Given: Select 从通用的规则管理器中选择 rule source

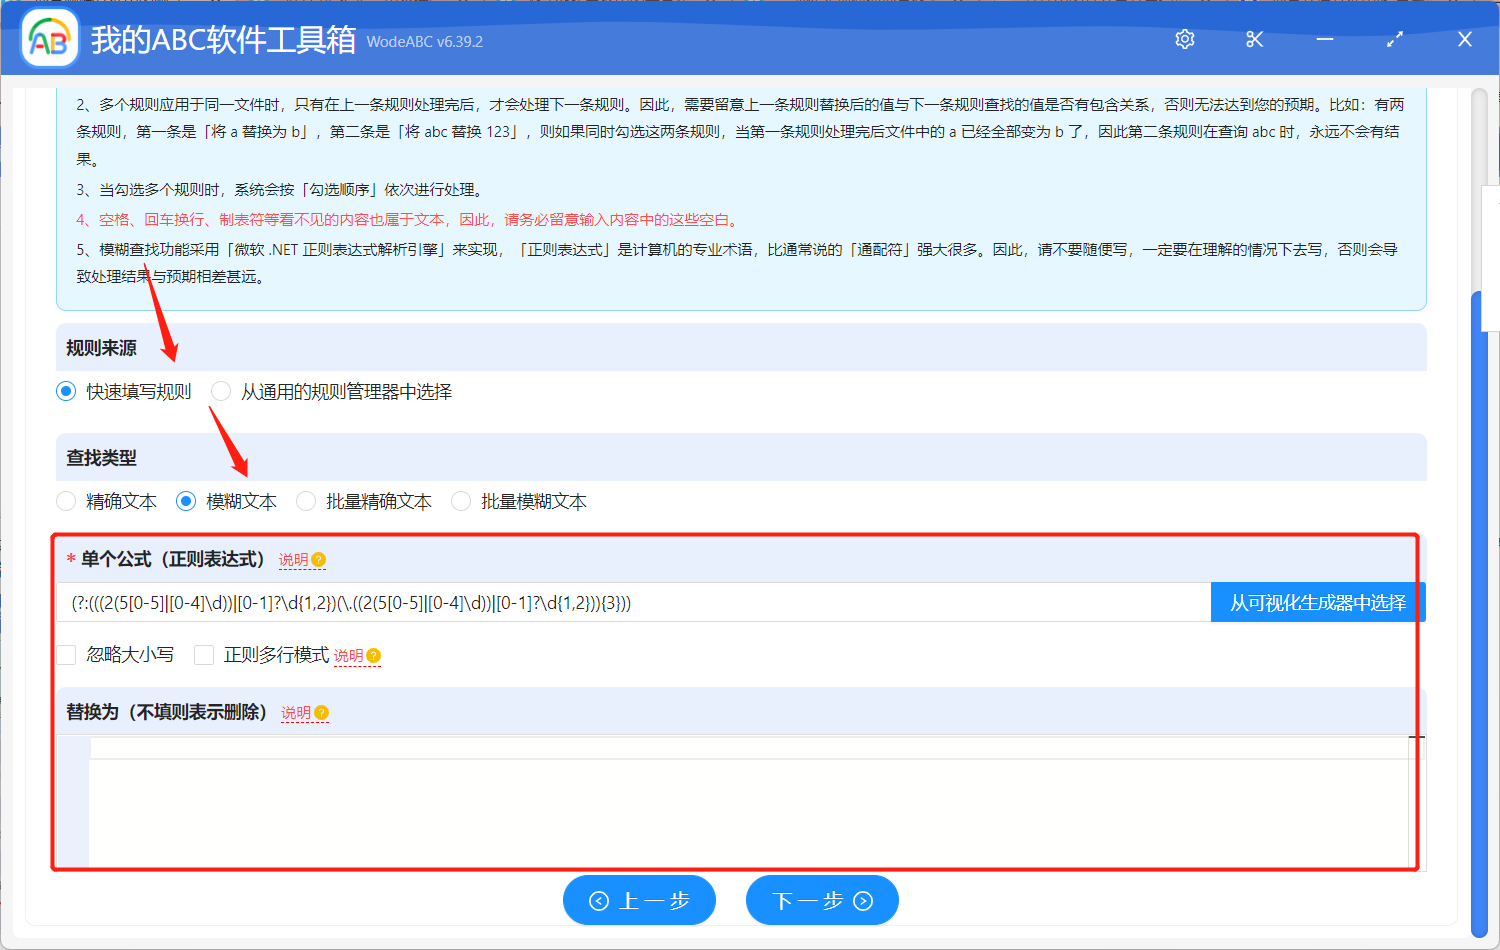Looking at the screenshot, I should point(220,391).
